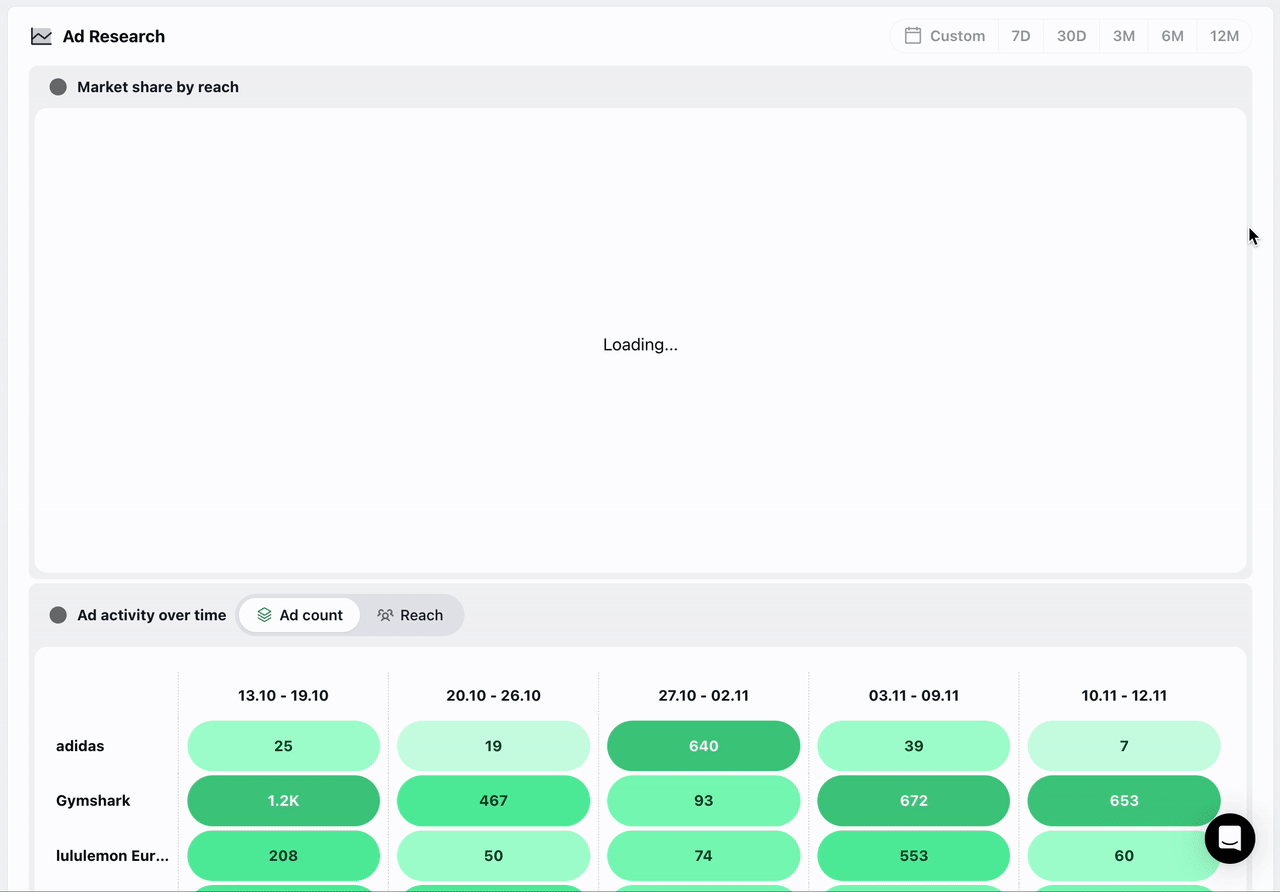Open the chat support widget
Viewport: 1280px width, 892px height.
[1229, 838]
